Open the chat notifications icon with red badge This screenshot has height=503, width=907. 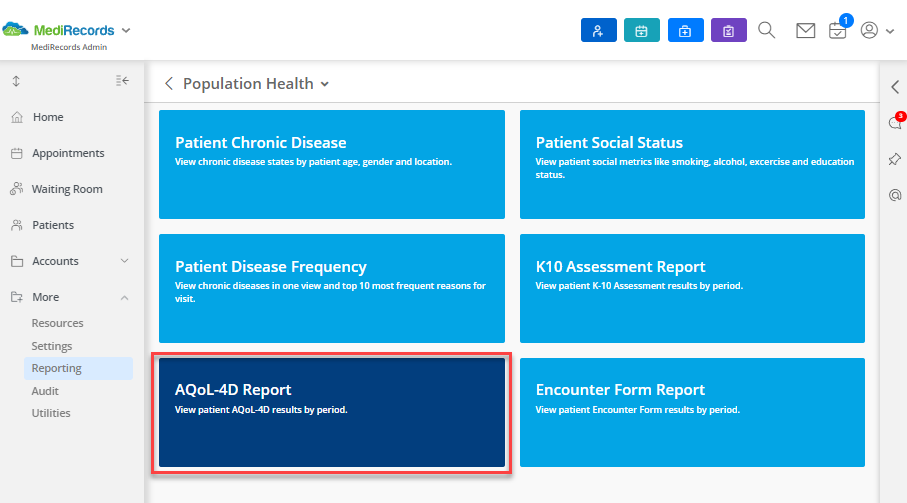coord(896,121)
